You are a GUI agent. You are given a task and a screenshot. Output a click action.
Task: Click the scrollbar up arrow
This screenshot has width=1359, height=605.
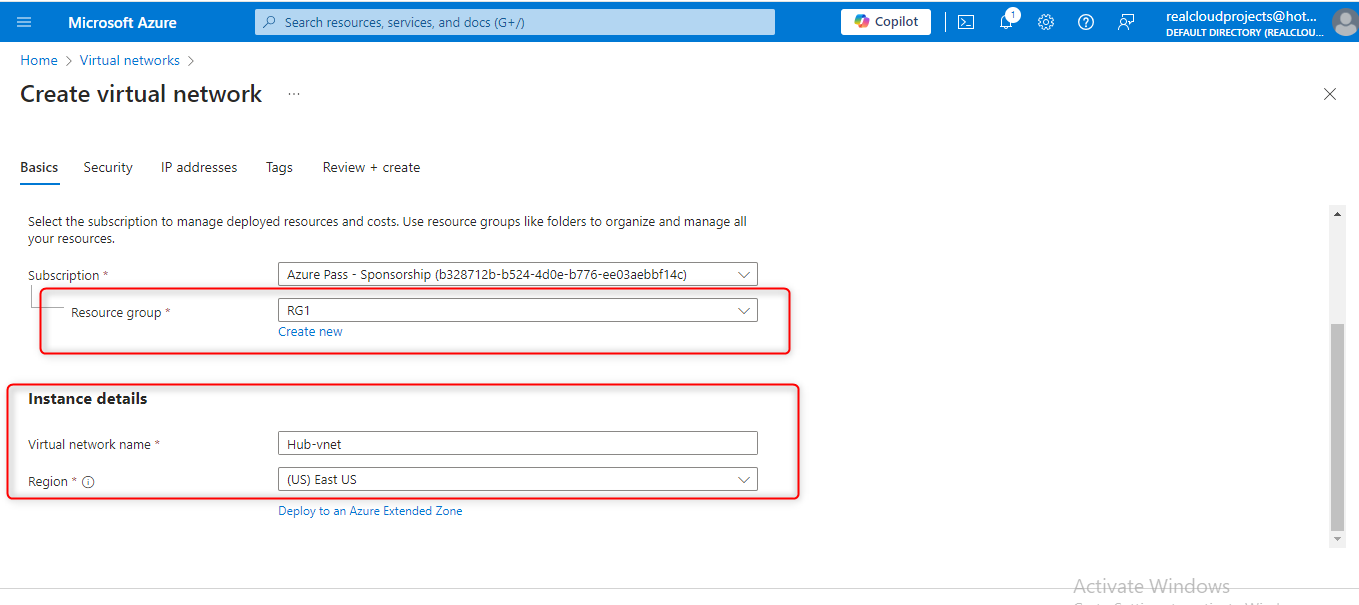(1337, 212)
